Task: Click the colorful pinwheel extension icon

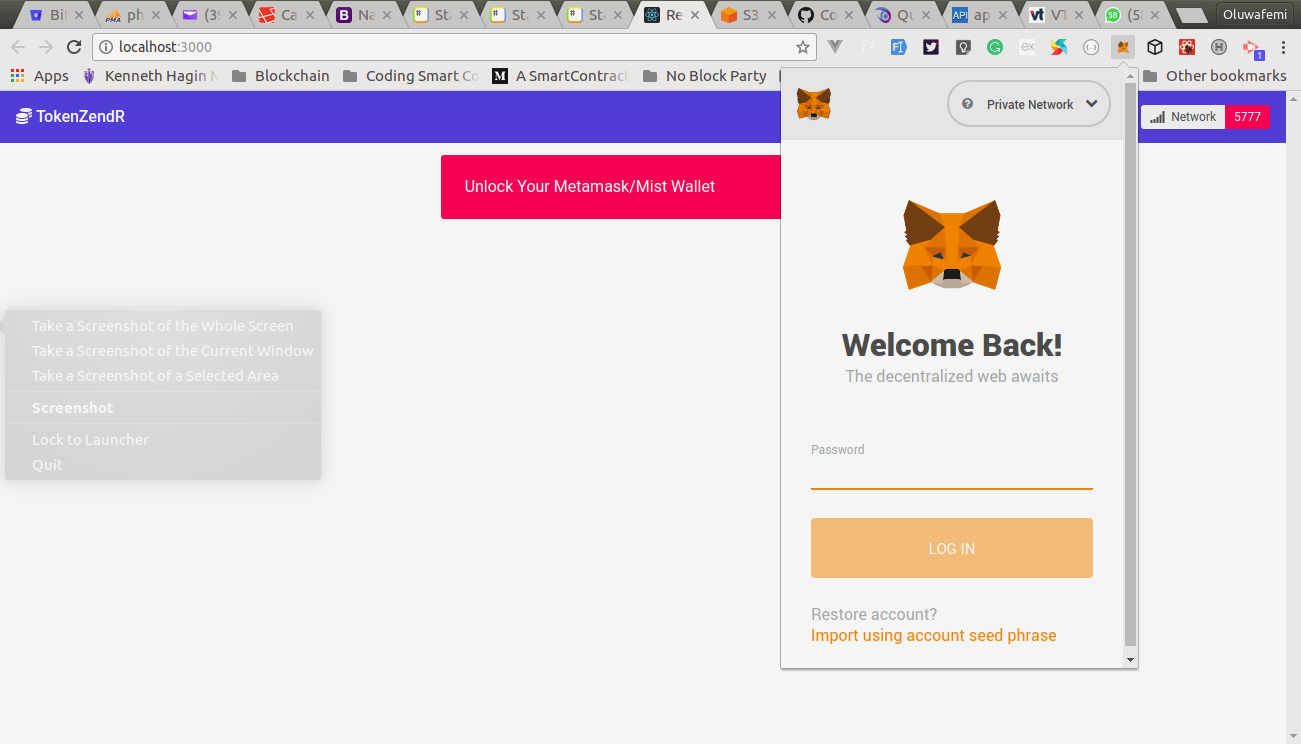Action: pos(1059,47)
